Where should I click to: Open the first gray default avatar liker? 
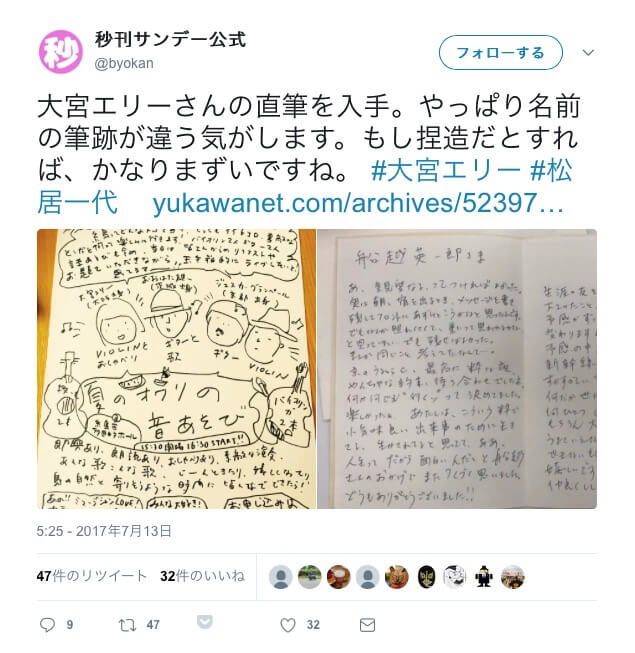tap(281, 577)
